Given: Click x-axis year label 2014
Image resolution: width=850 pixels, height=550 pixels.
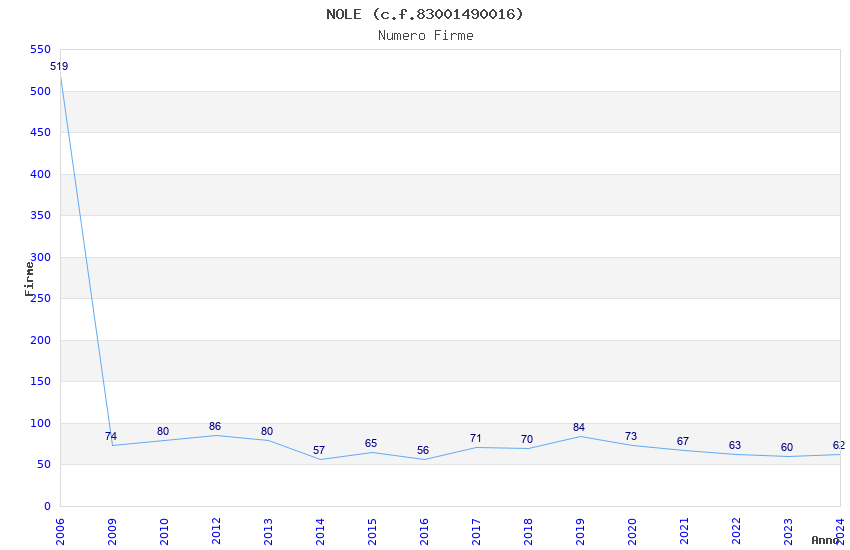Looking at the screenshot, I should tap(320, 532).
